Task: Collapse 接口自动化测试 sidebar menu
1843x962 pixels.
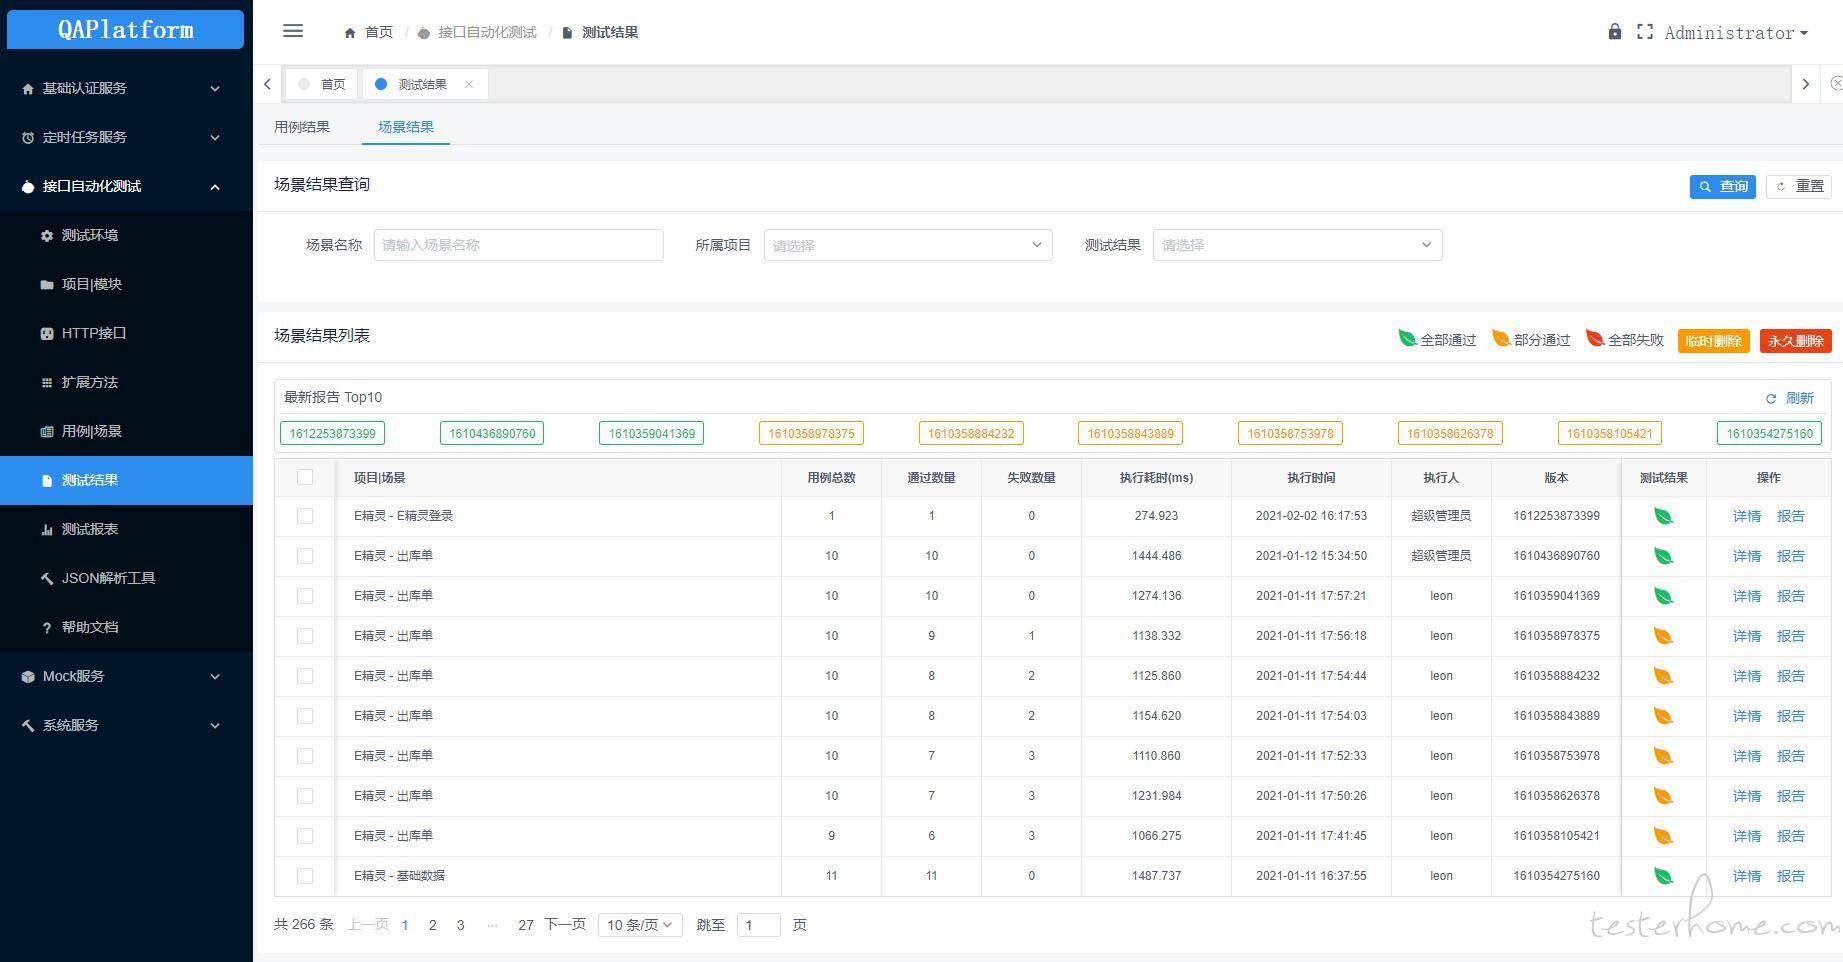Action: (126, 186)
